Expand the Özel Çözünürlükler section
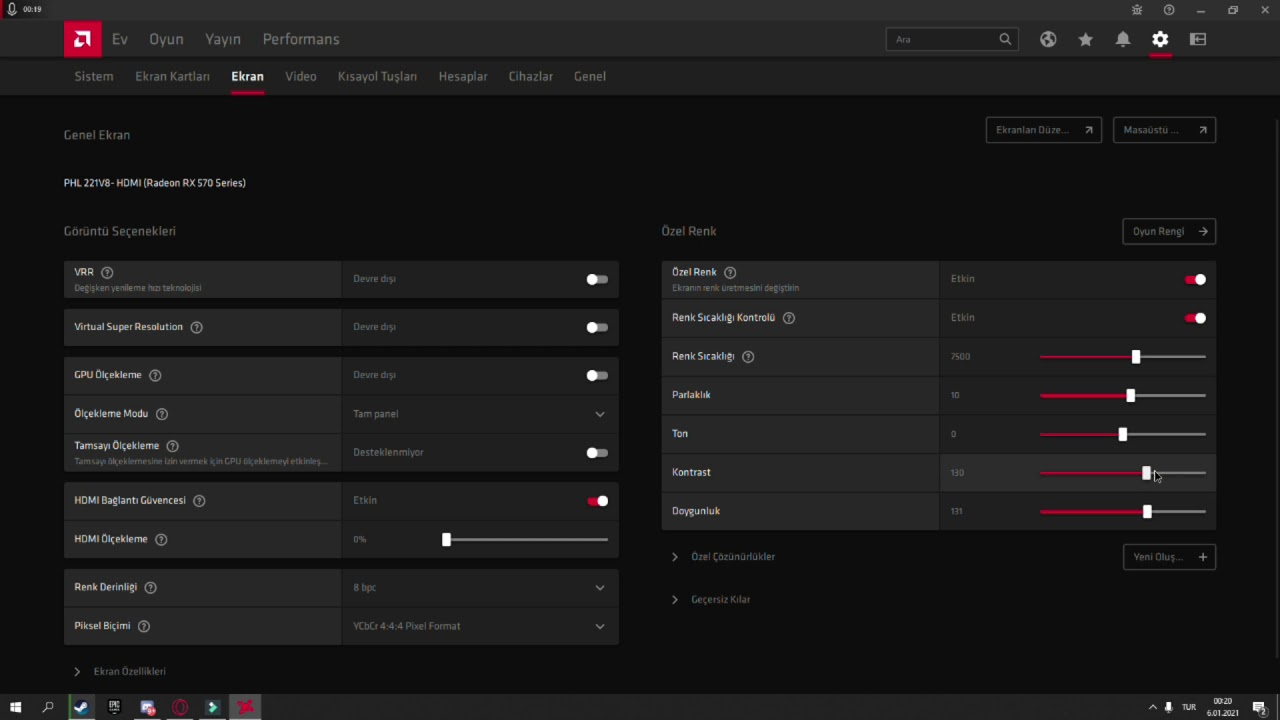The image size is (1280, 720). tap(732, 557)
